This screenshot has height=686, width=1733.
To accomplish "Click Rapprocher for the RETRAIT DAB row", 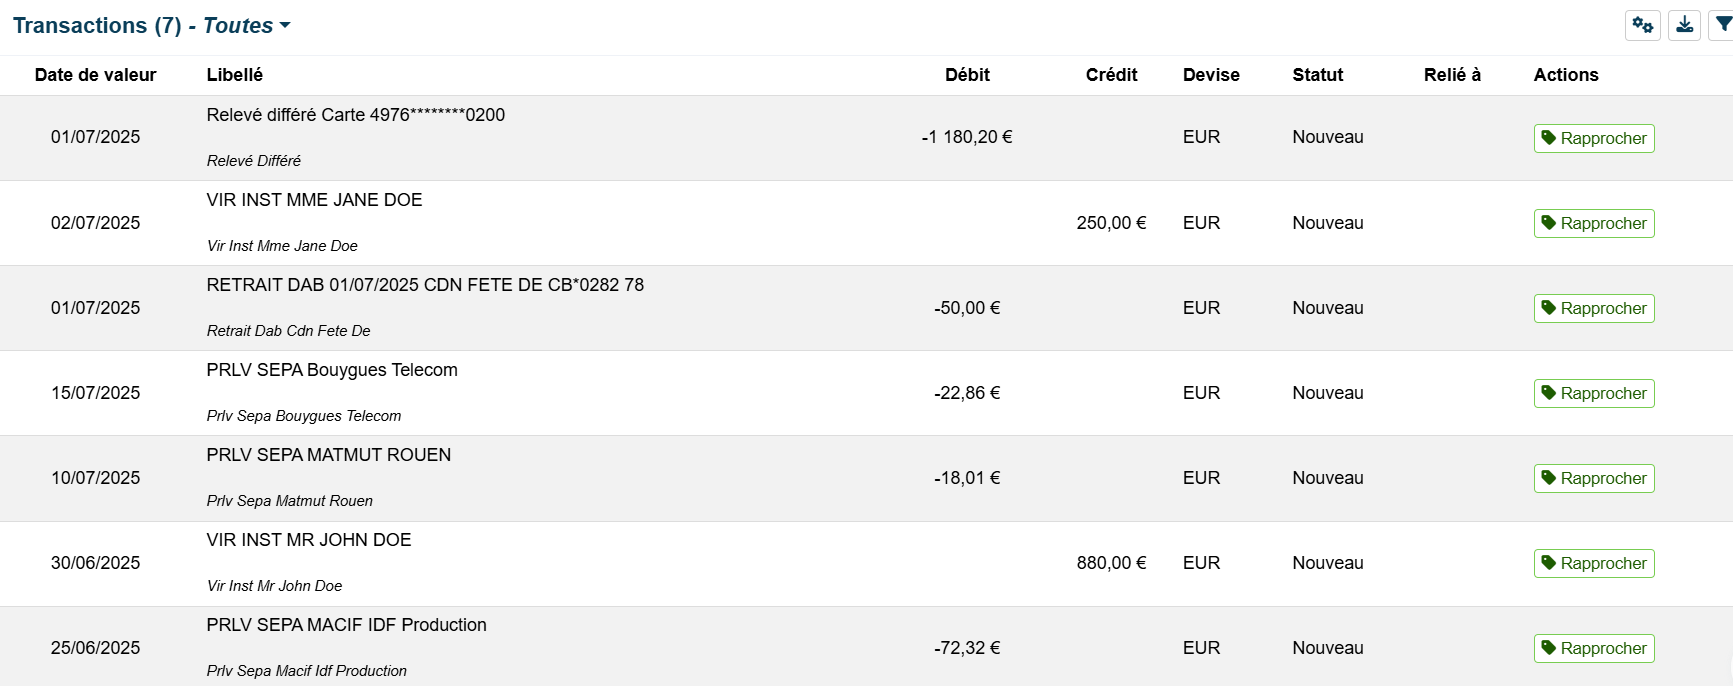I will point(1594,308).
